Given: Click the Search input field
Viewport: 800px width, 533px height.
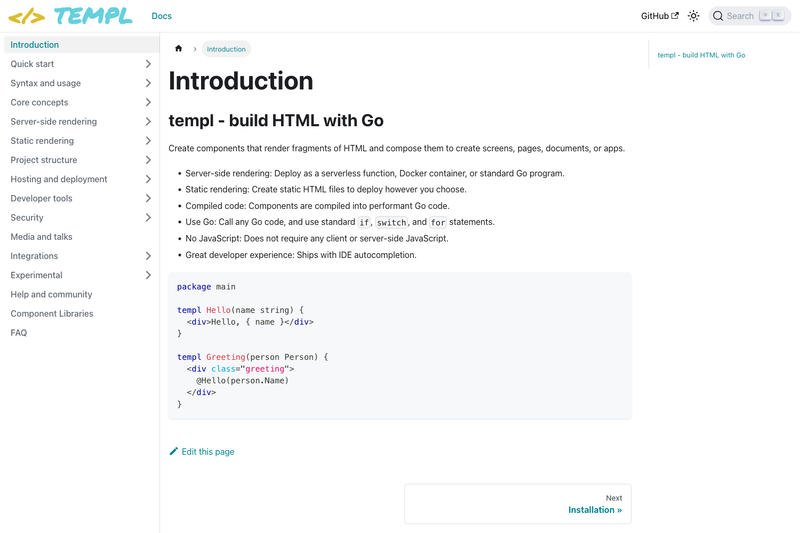Looking at the screenshot, I should point(749,16).
